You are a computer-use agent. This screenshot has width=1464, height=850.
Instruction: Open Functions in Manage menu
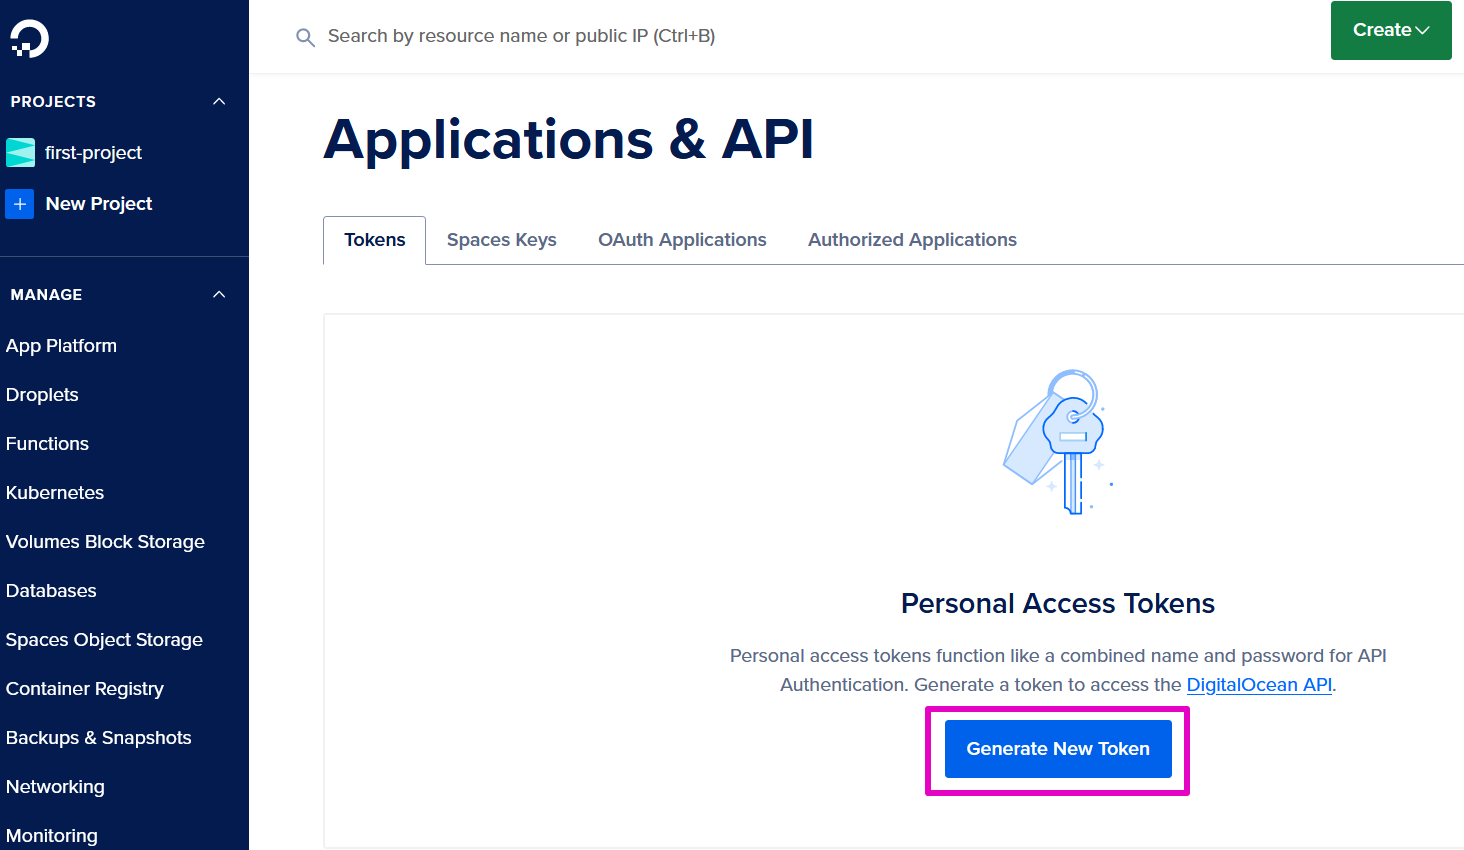pos(47,444)
